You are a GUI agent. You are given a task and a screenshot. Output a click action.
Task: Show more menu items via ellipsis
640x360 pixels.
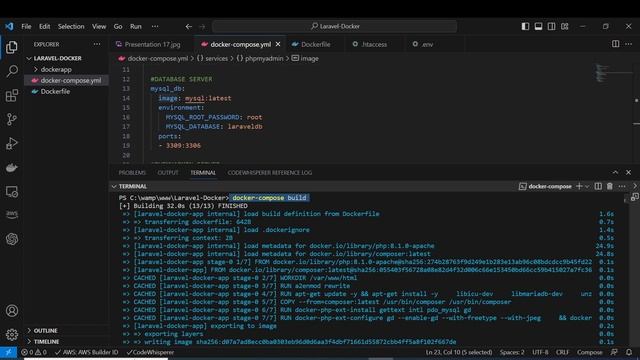click(155, 27)
